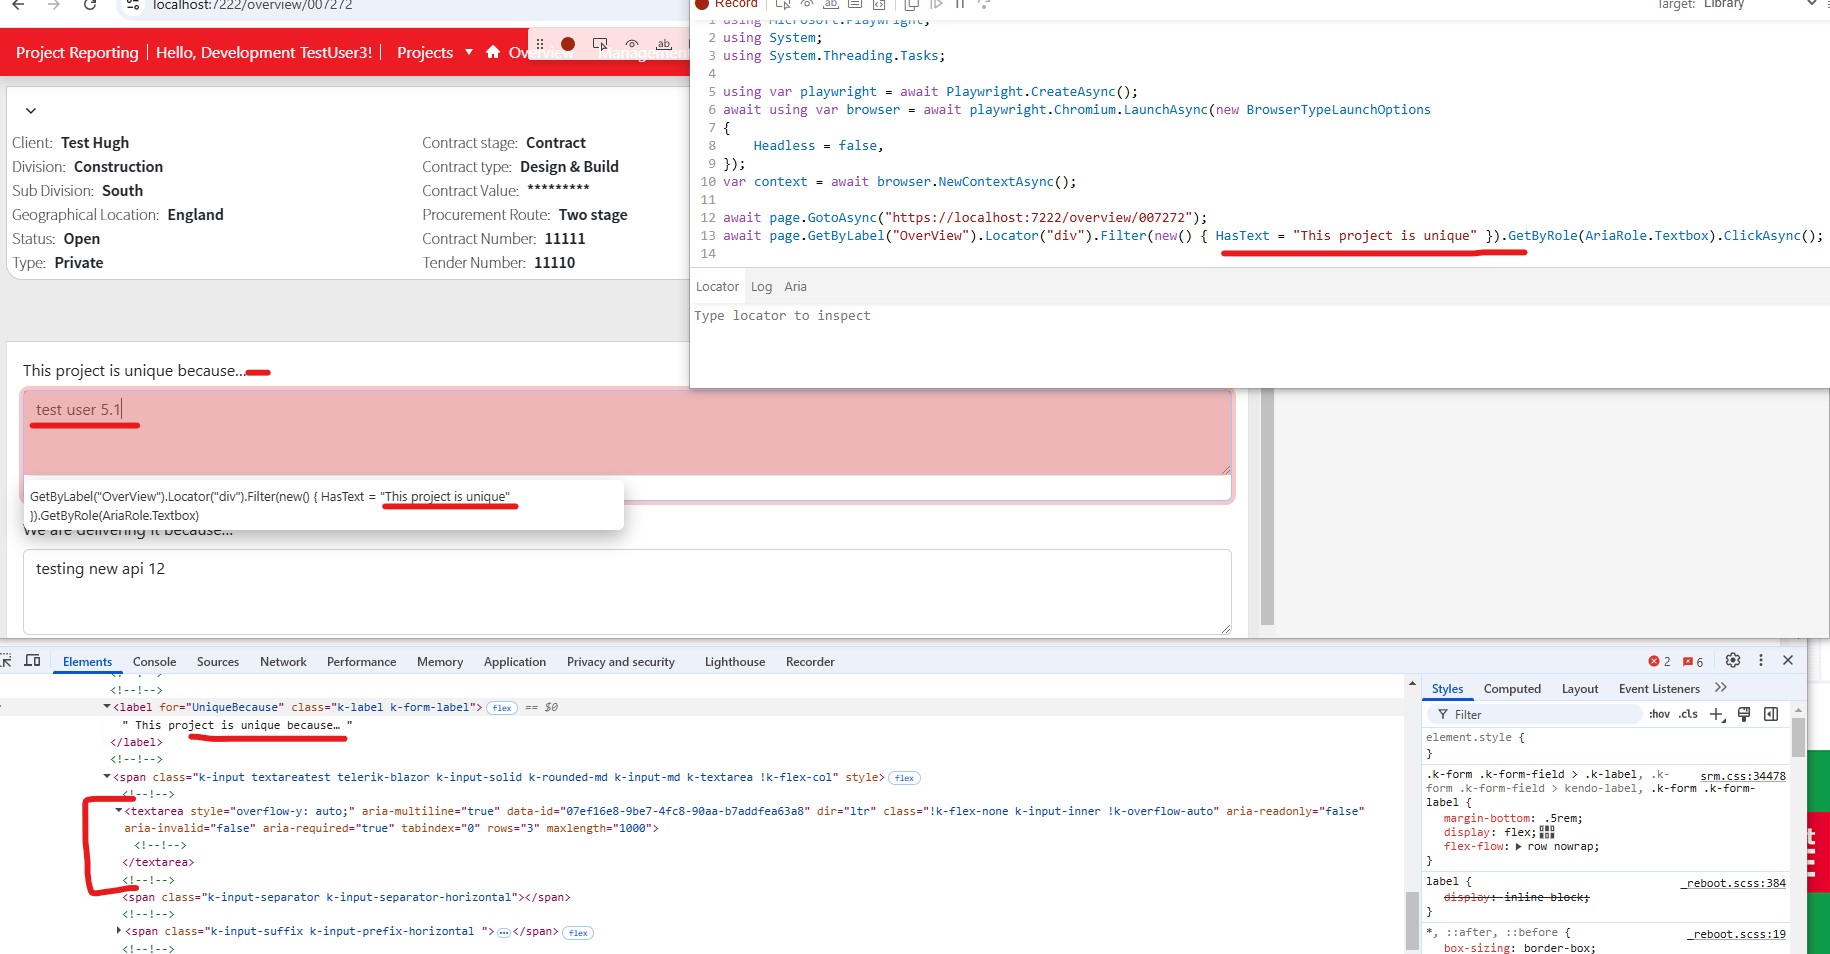Click the new style rule plus icon

[1716, 714]
